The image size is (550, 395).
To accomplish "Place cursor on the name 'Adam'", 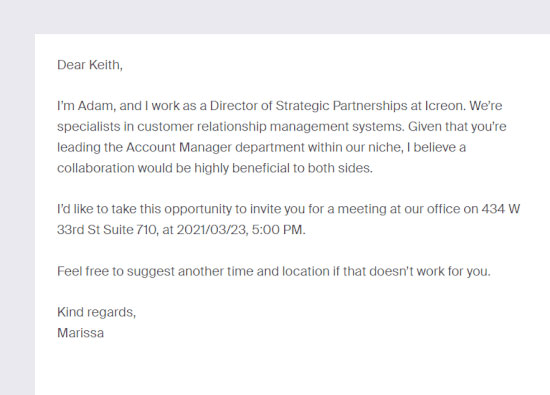I will (96, 106).
